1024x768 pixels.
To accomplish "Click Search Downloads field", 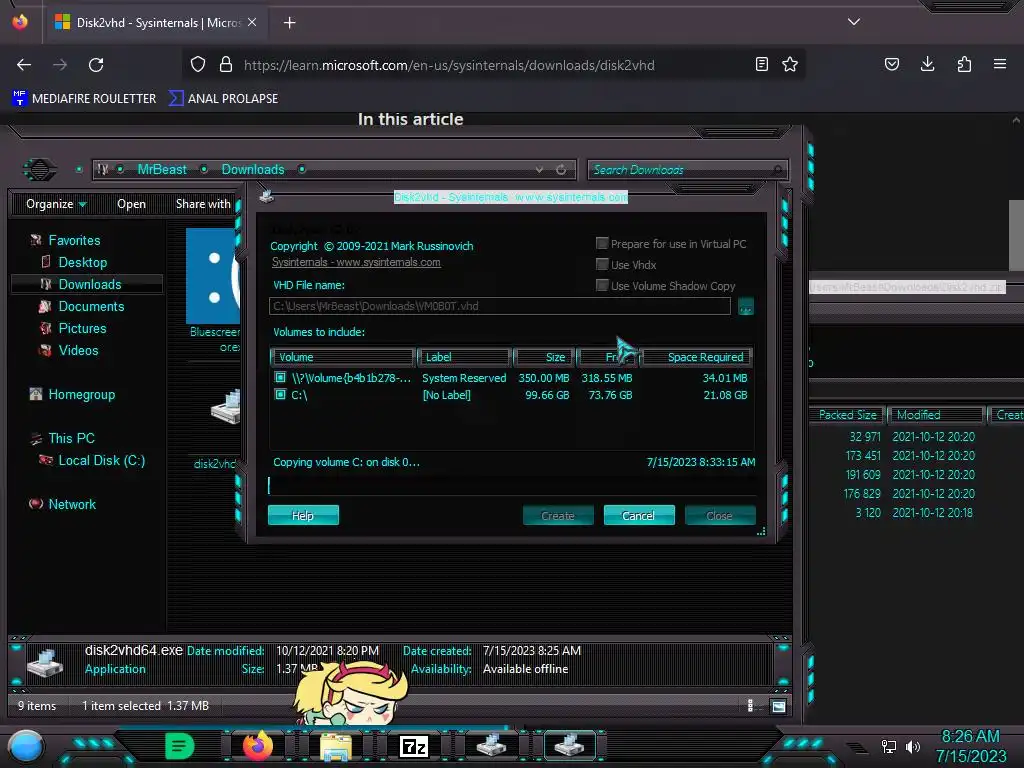I will click(687, 170).
